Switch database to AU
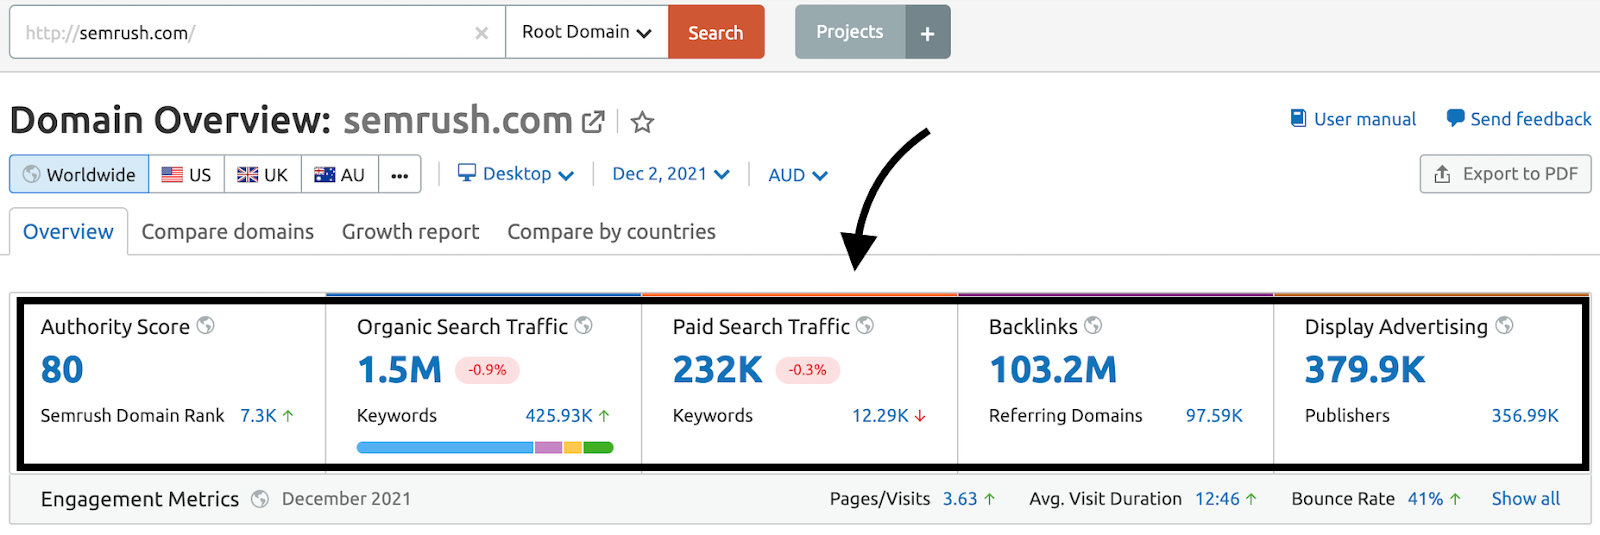 point(339,174)
